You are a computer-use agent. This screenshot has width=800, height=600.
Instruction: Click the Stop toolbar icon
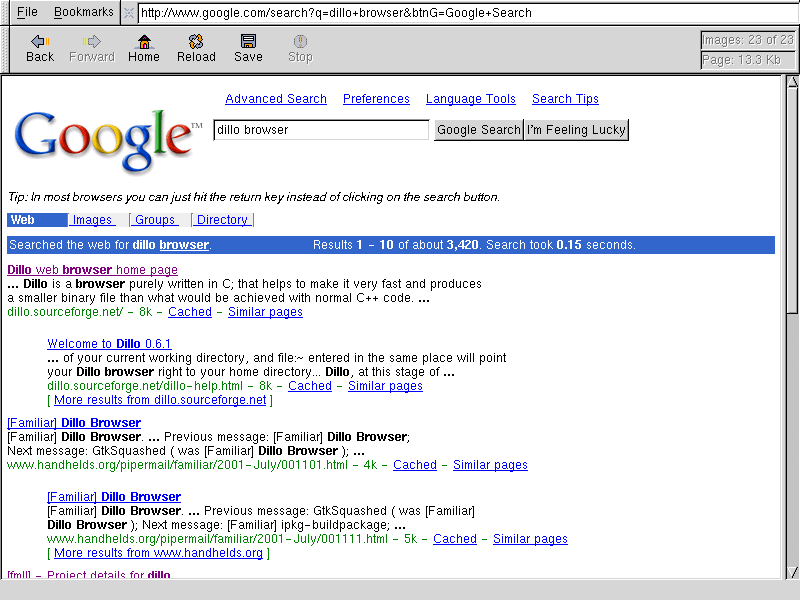[x=300, y=41]
